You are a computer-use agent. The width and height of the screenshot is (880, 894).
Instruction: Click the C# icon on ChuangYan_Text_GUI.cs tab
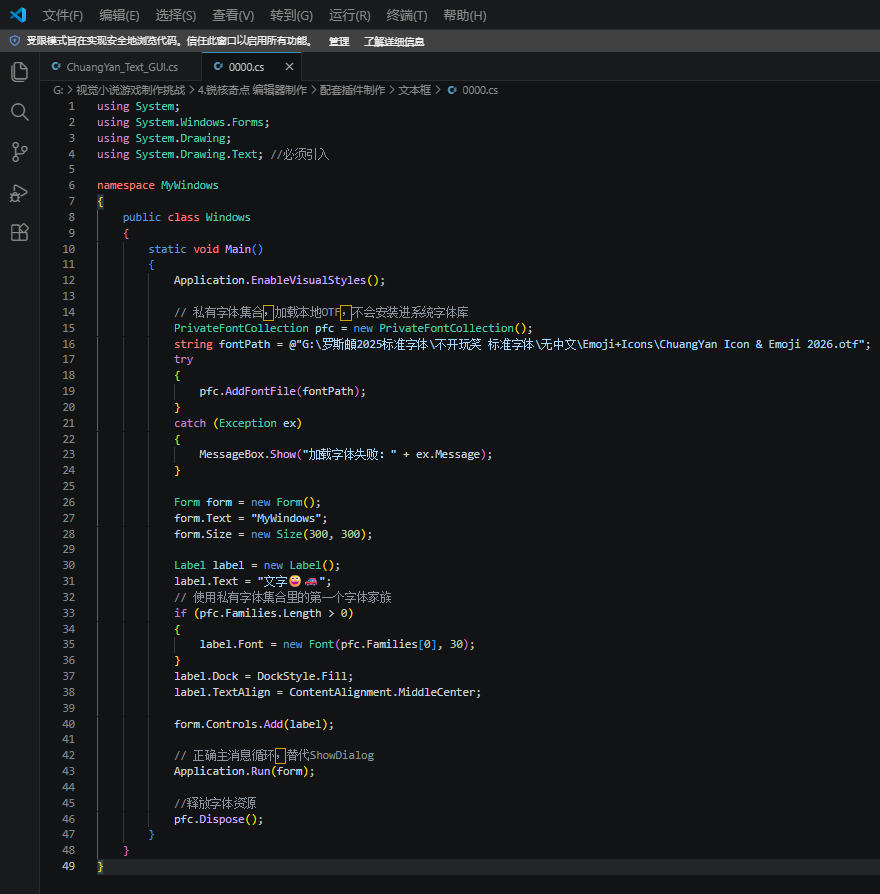click(x=56, y=67)
